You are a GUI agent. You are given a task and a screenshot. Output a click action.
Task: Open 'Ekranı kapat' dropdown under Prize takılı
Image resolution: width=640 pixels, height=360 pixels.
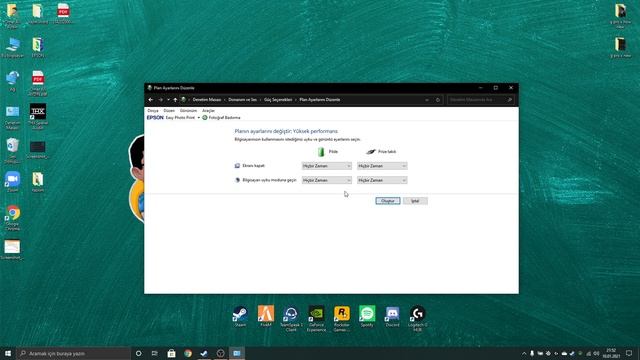382,166
